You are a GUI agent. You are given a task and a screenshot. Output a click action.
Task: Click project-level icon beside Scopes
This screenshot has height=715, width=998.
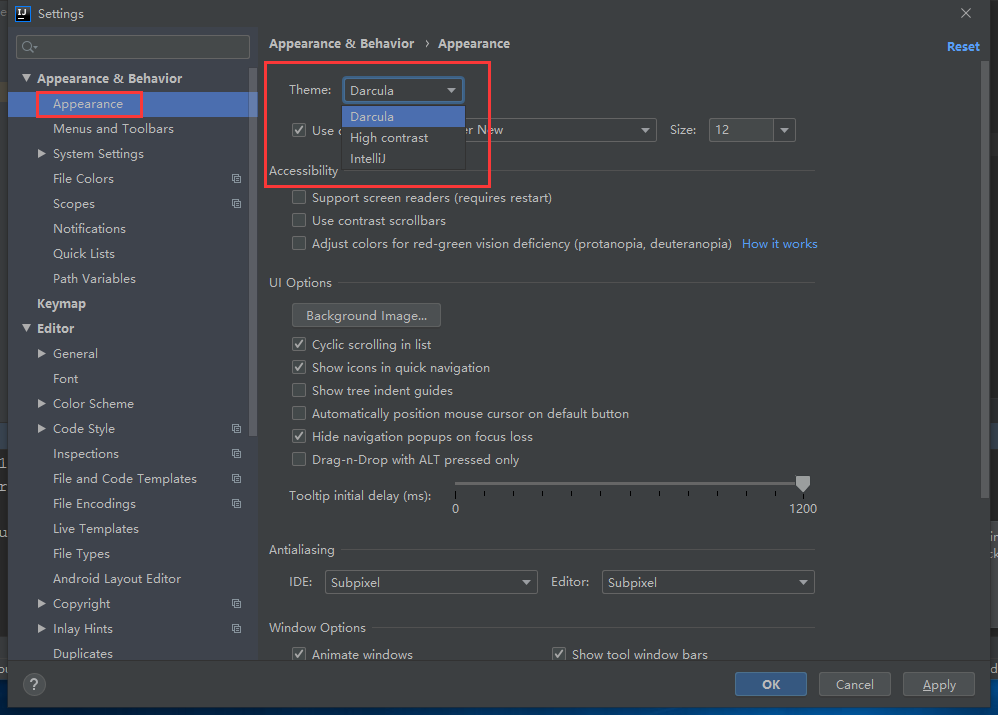click(x=237, y=204)
